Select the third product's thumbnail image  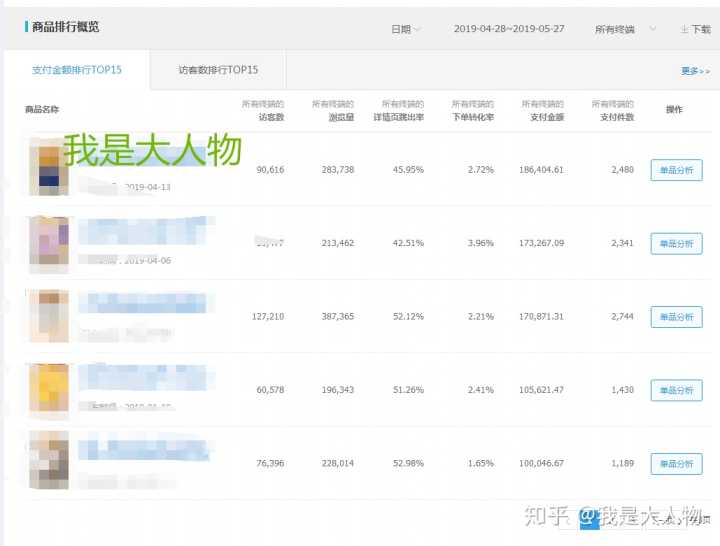[x=48, y=316]
